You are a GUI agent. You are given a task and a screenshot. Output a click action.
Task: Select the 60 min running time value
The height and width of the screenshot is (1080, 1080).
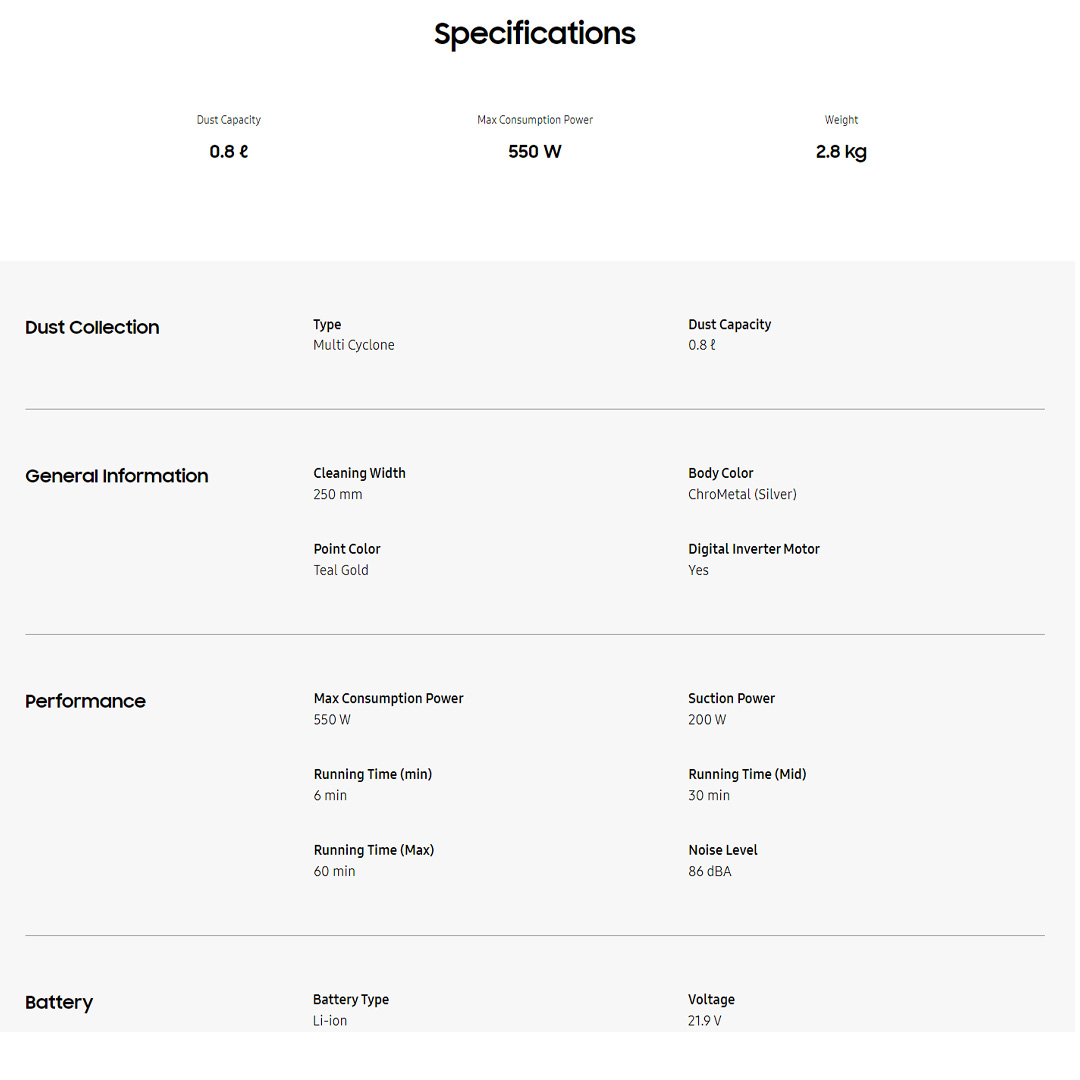pos(334,872)
